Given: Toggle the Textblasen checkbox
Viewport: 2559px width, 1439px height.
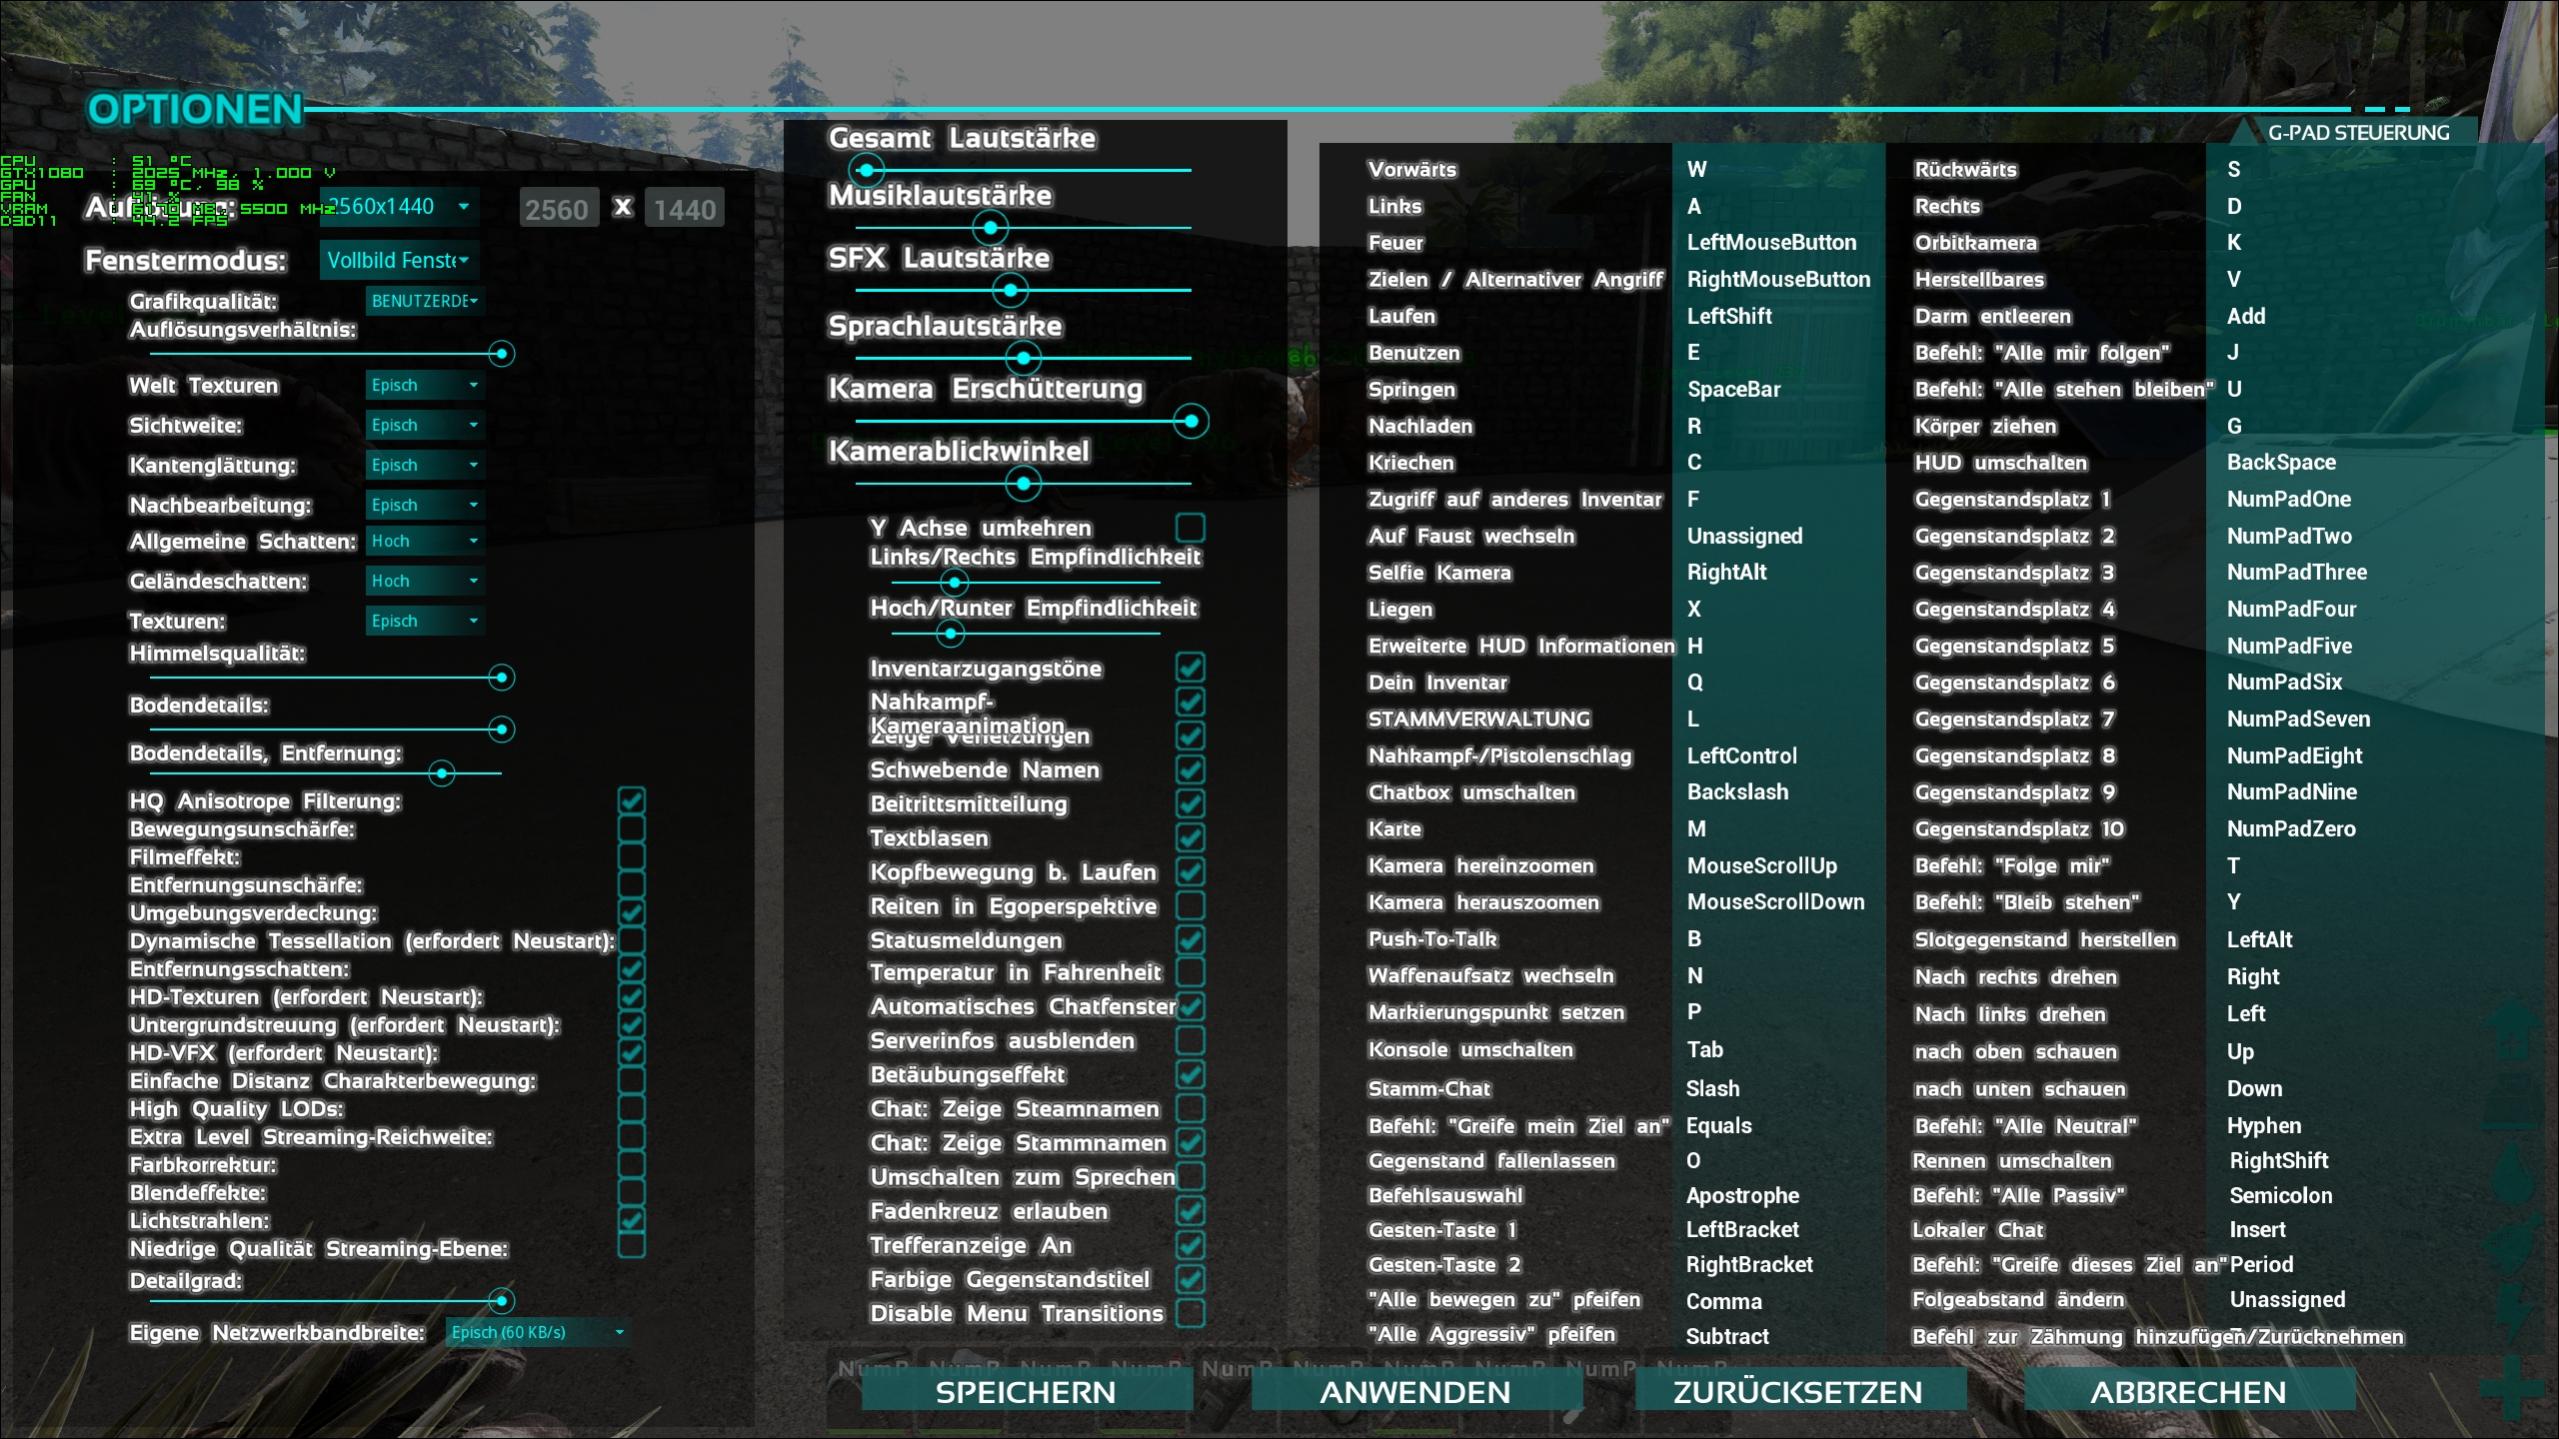Looking at the screenshot, I should point(1190,837).
